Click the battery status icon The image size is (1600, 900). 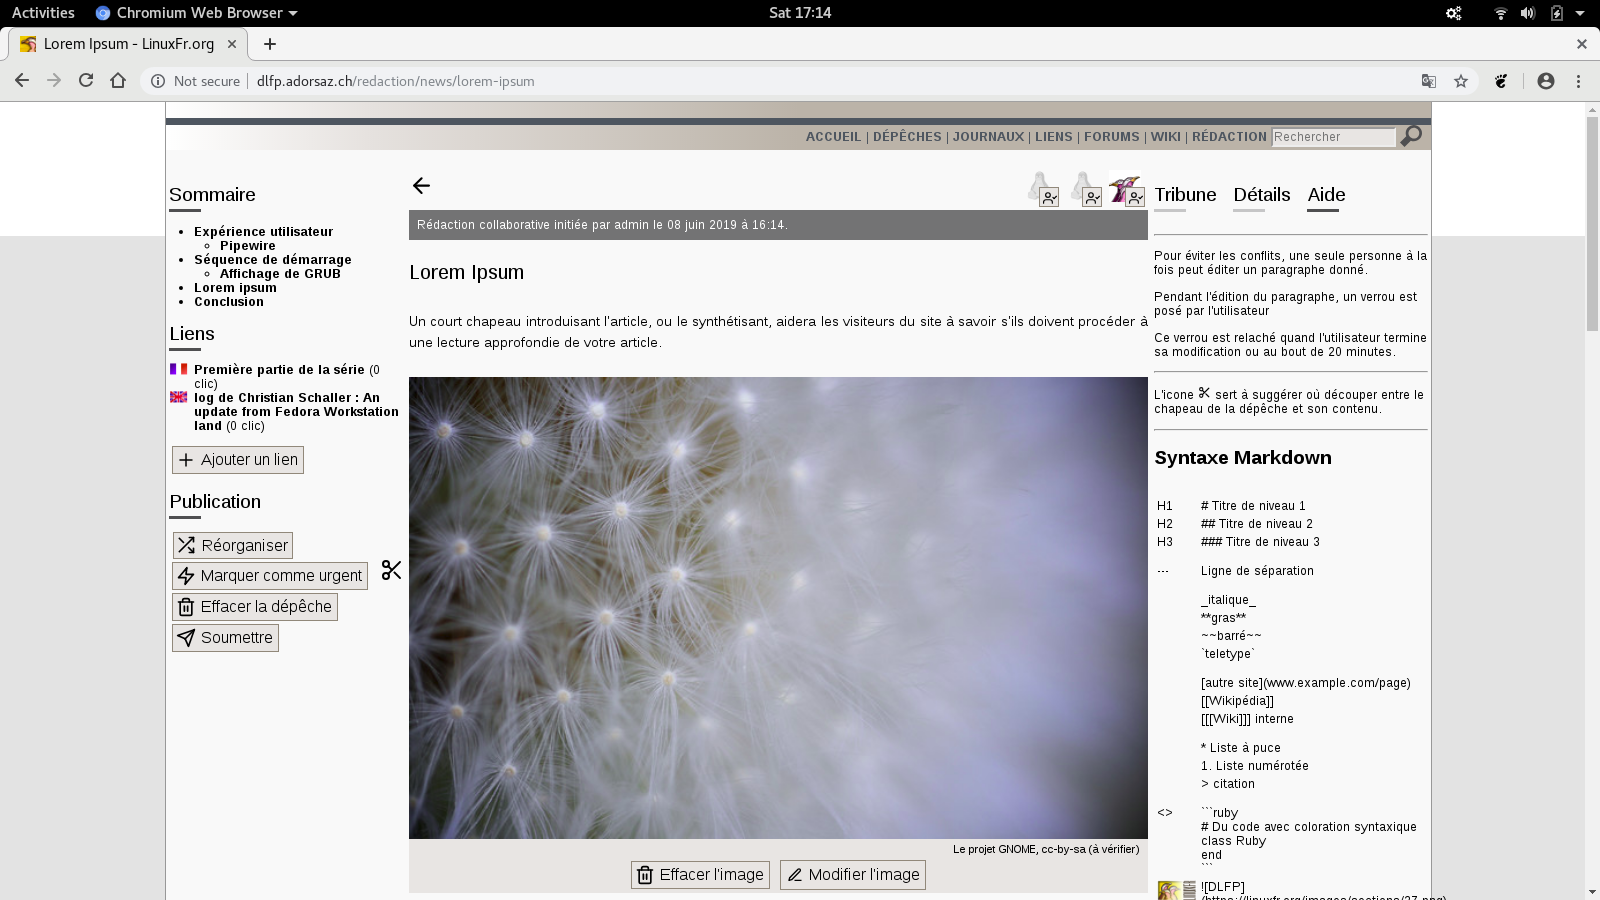(1556, 13)
